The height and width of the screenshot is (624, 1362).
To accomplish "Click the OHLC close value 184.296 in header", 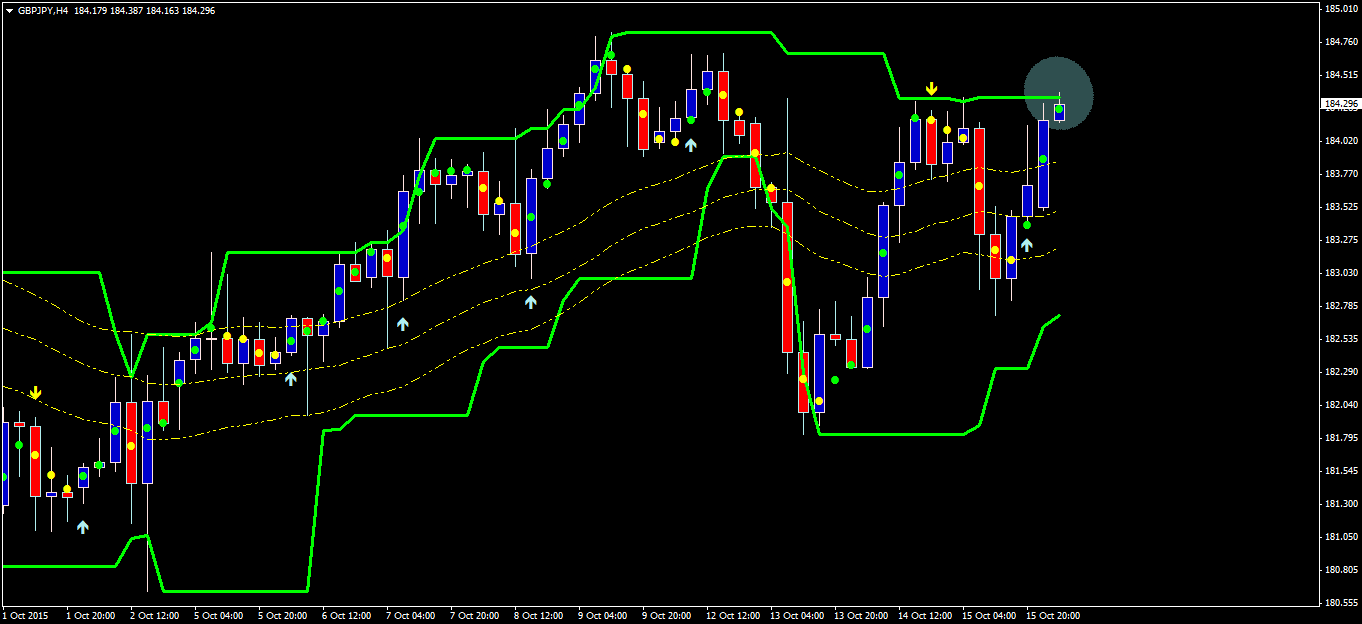I will pos(198,10).
